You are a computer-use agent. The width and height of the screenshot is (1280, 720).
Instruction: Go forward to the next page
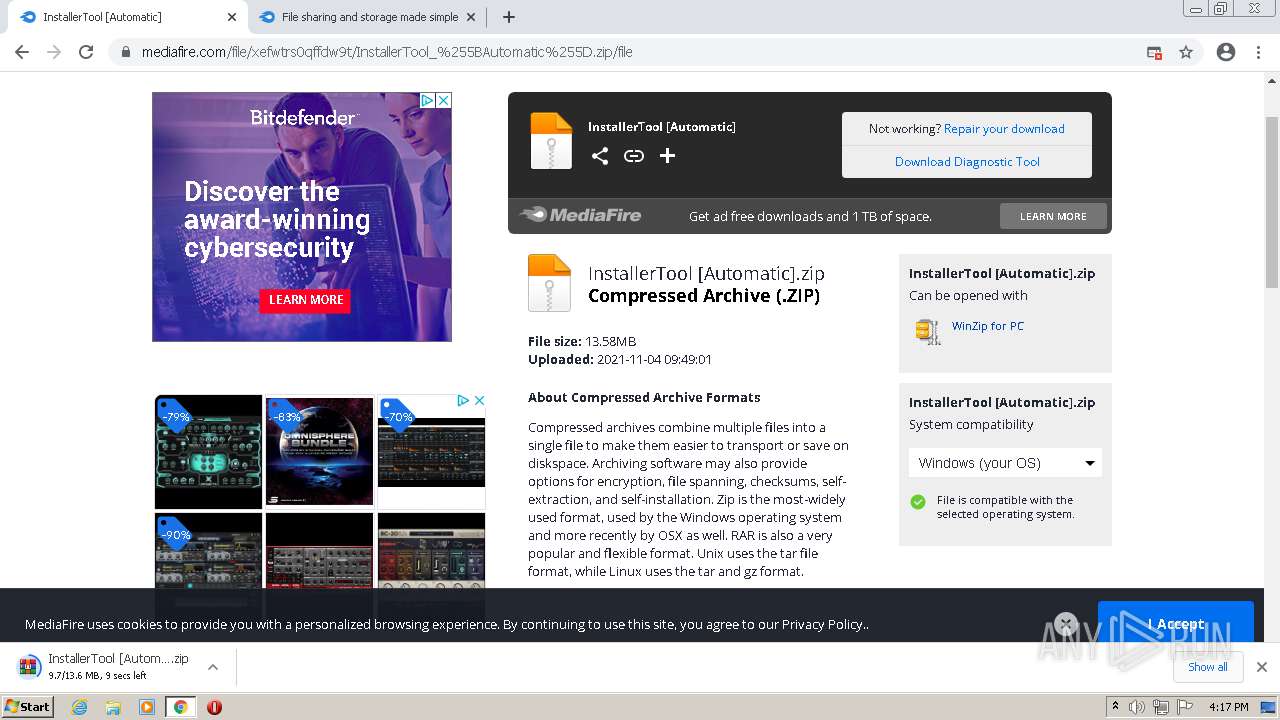pyautogui.click(x=54, y=52)
